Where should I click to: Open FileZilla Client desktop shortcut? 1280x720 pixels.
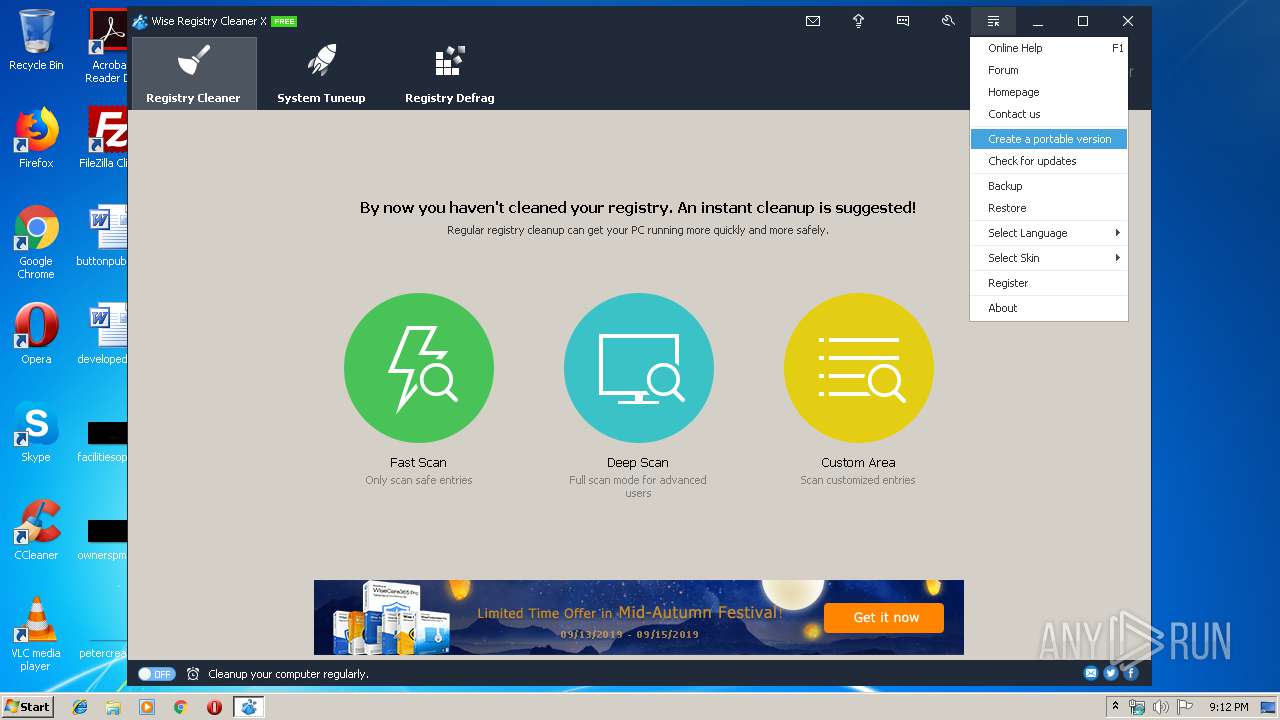pyautogui.click(x=106, y=138)
